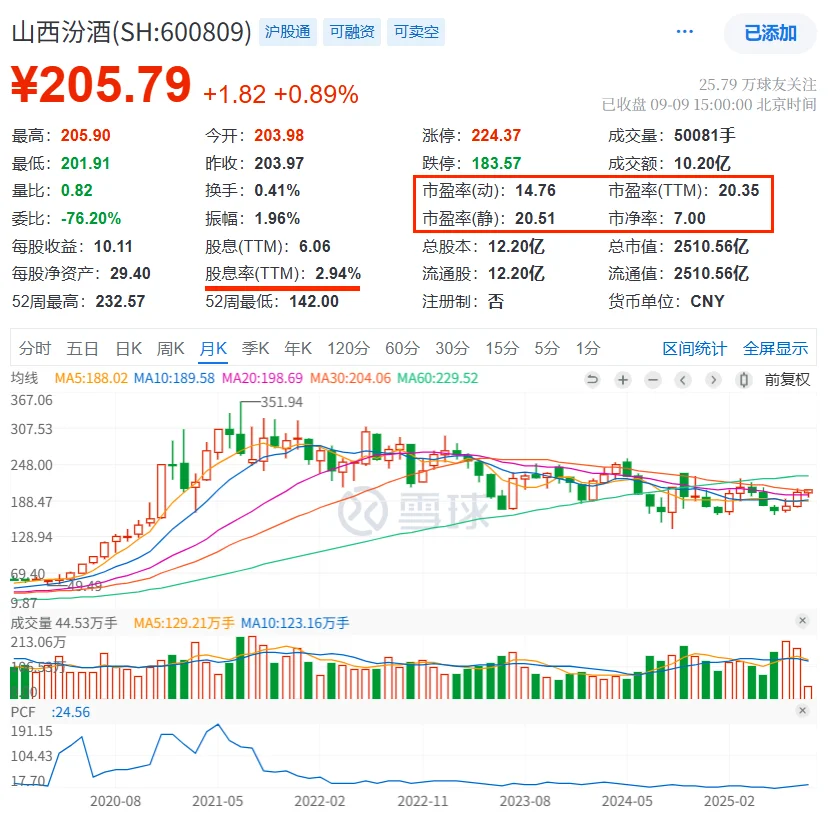Click the 可融资 tag
This screenshot has height=822, width=830.
[352, 32]
